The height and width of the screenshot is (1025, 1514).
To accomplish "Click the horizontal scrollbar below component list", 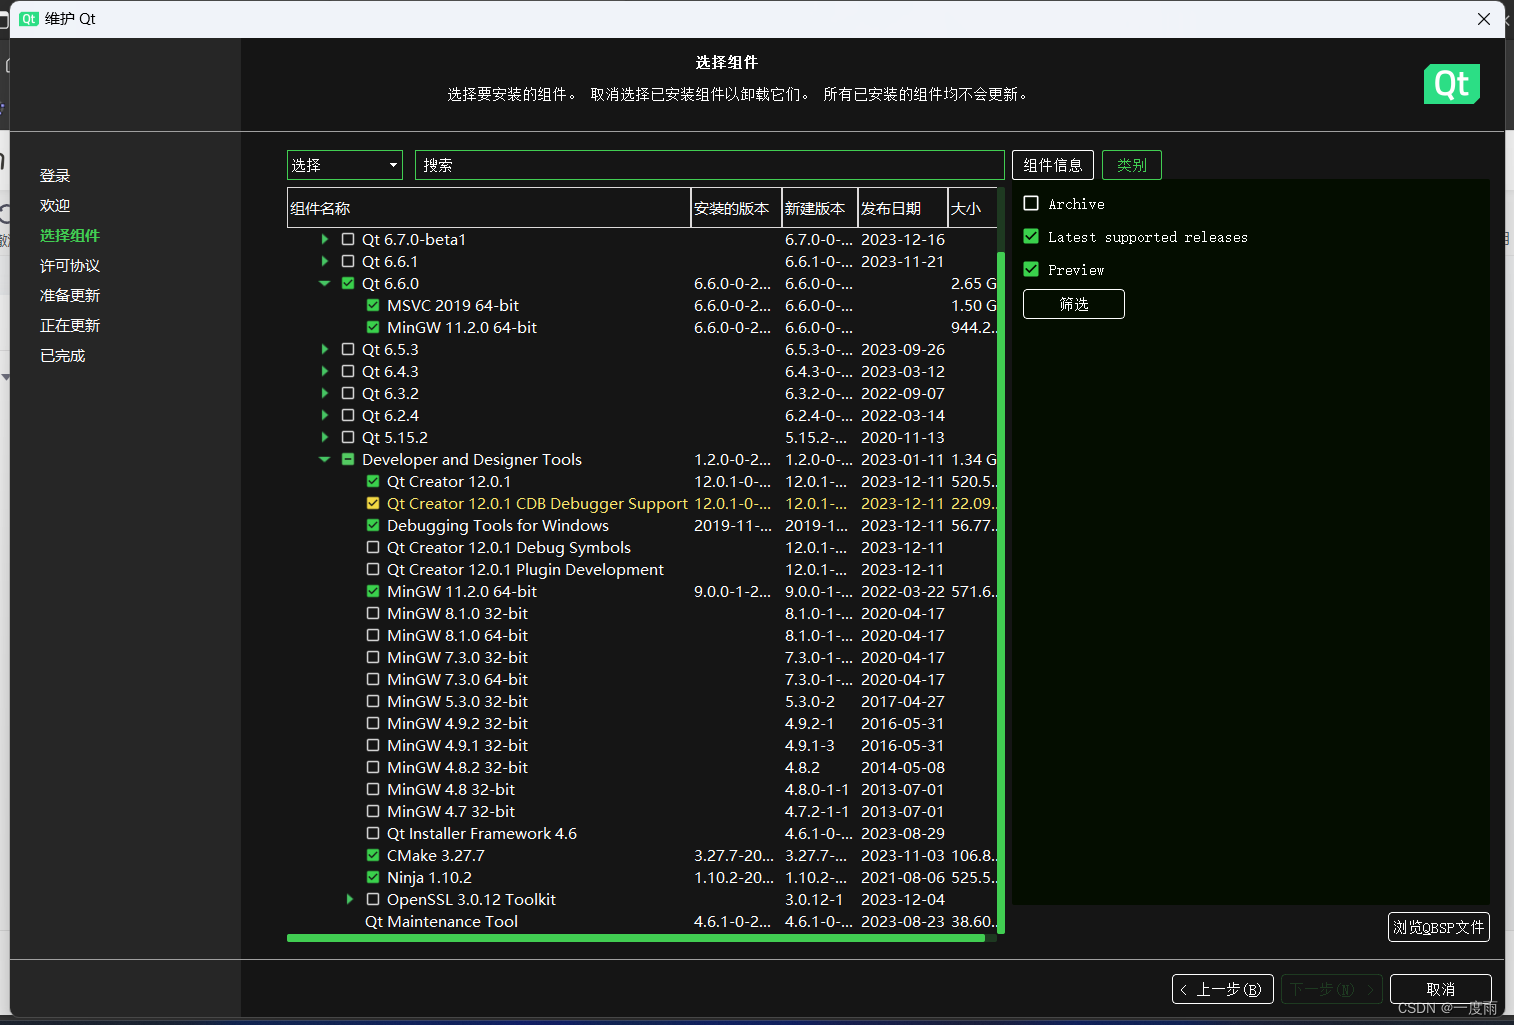I will [636, 938].
